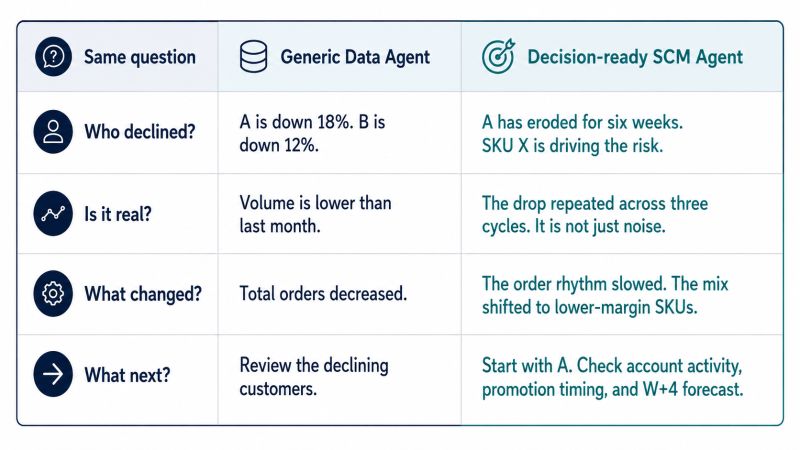Viewport: 800px width, 450px height.
Task: Click the target with arrow icon
Action: click(498, 56)
